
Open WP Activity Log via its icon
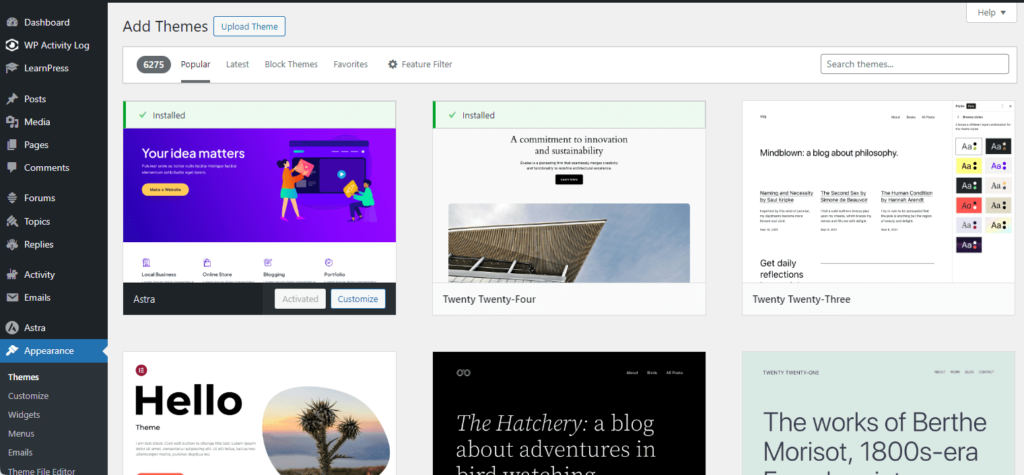pyautogui.click(x=12, y=45)
